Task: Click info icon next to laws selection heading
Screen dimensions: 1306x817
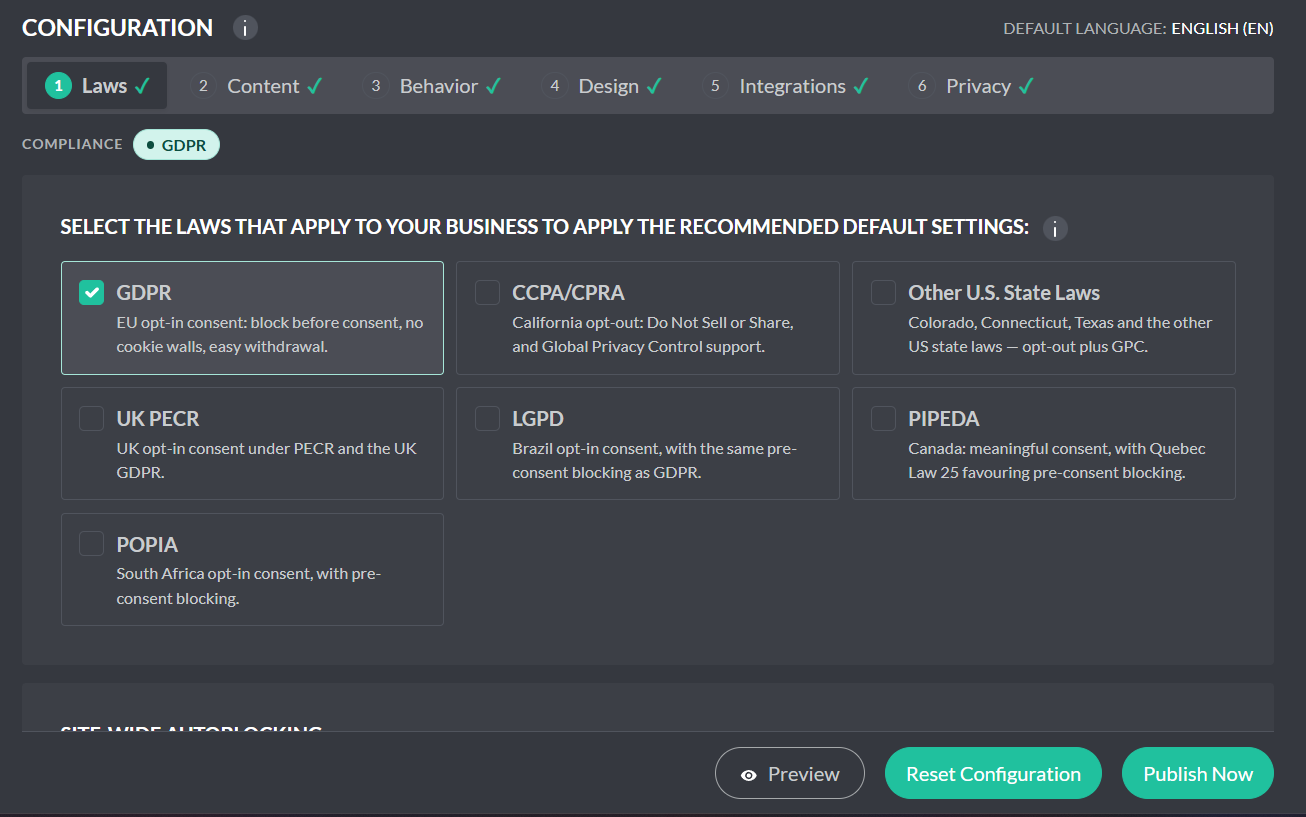Action: pos(1055,228)
